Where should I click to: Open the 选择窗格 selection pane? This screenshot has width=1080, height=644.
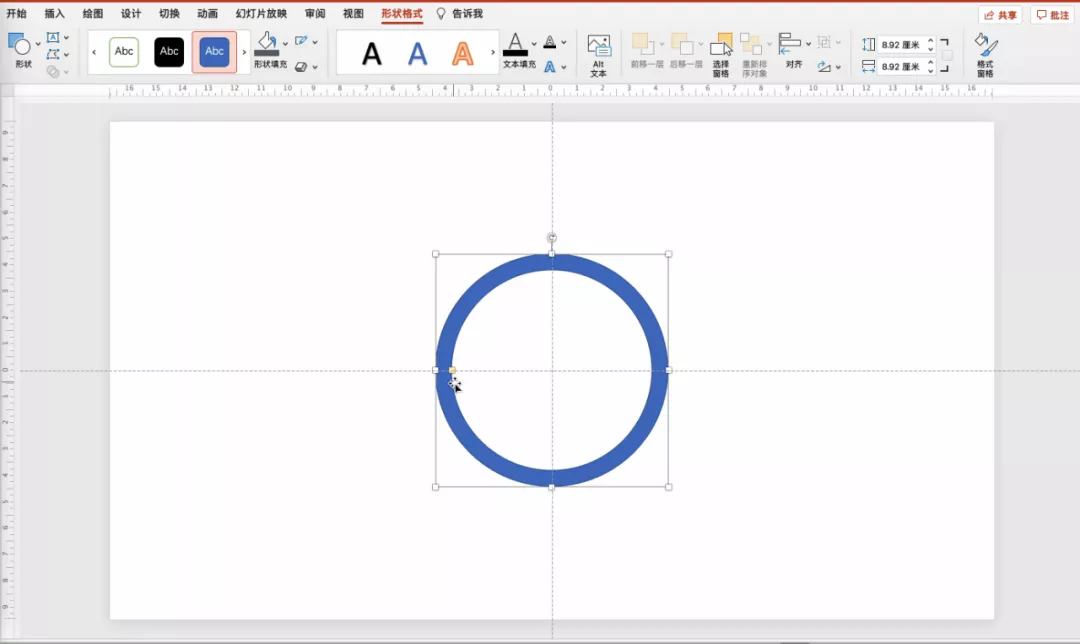pyautogui.click(x=721, y=55)
